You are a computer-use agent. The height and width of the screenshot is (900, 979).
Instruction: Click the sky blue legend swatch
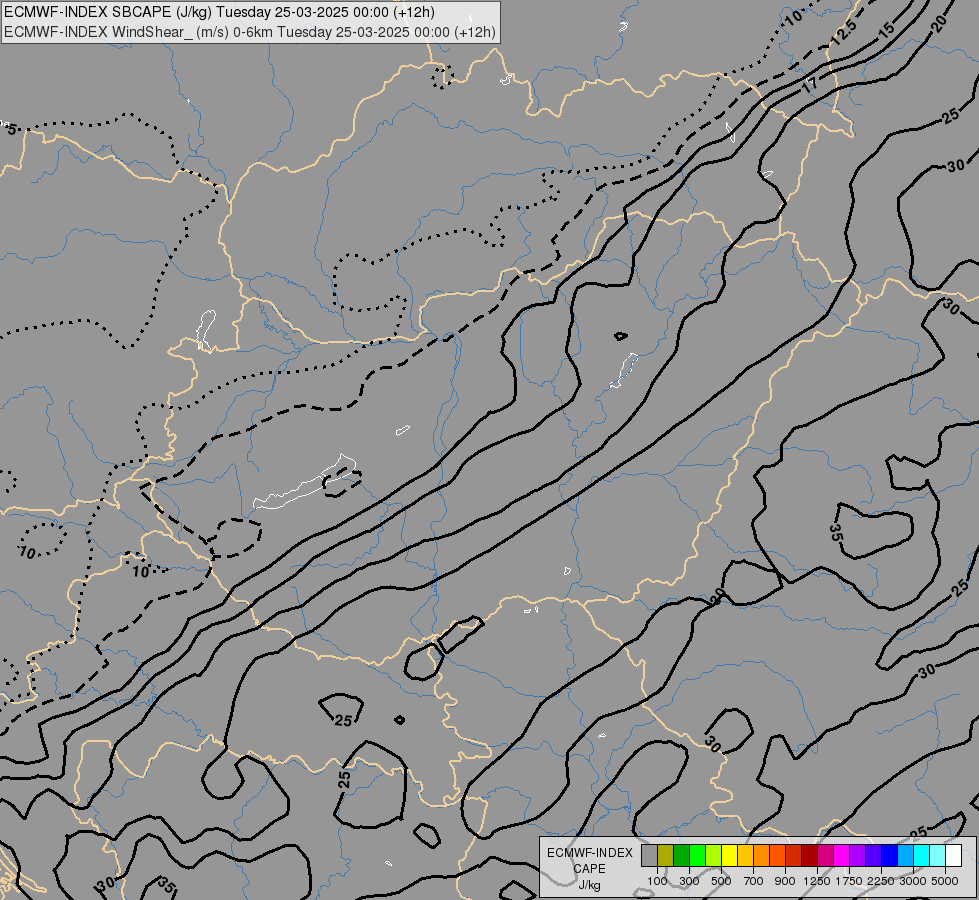click(x=905, y=855)
